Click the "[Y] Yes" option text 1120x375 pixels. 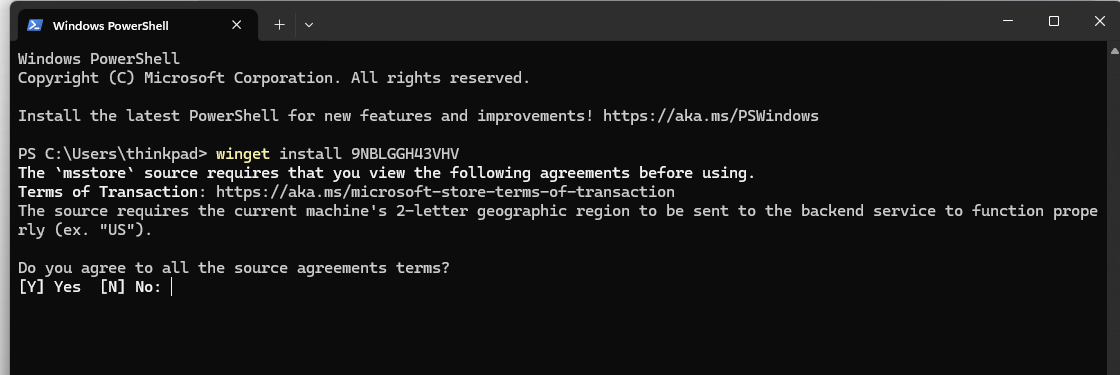tap(49, 288)
